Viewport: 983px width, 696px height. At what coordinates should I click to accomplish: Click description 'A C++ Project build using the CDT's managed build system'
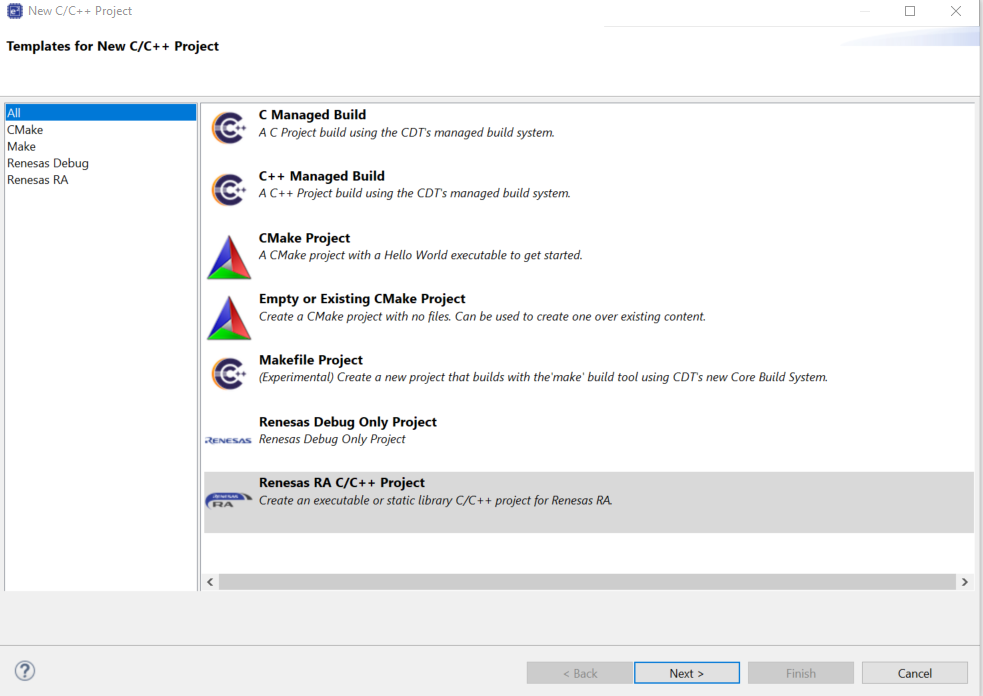(414, 193)
